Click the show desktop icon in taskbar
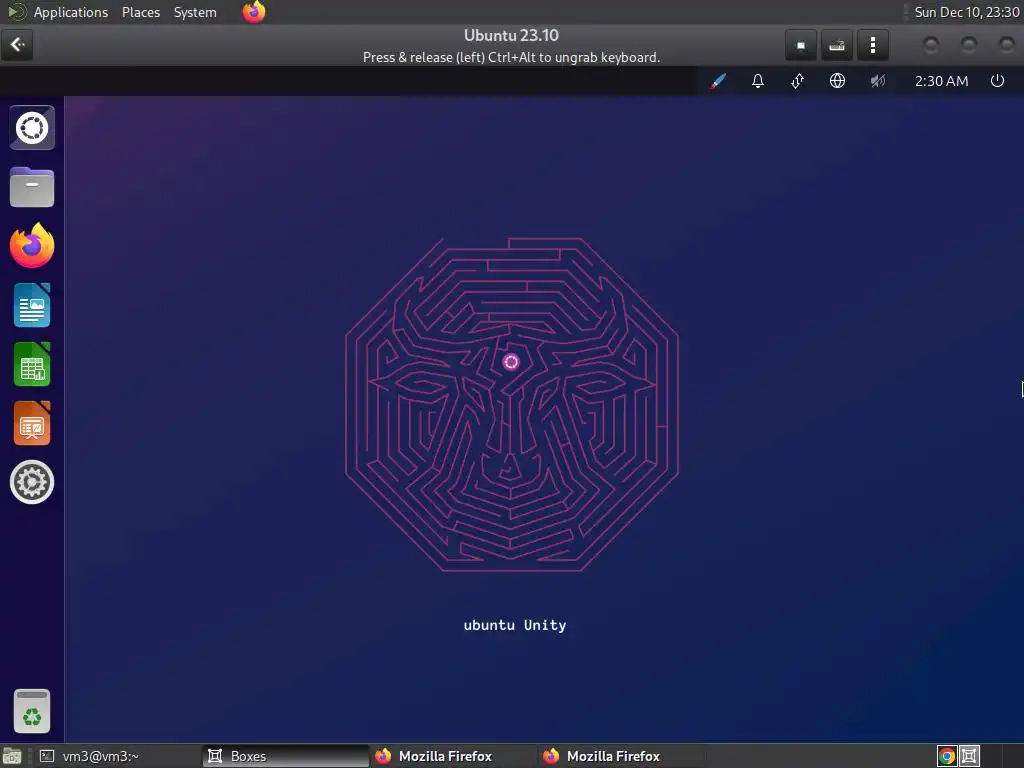 (x=12, y=757)
